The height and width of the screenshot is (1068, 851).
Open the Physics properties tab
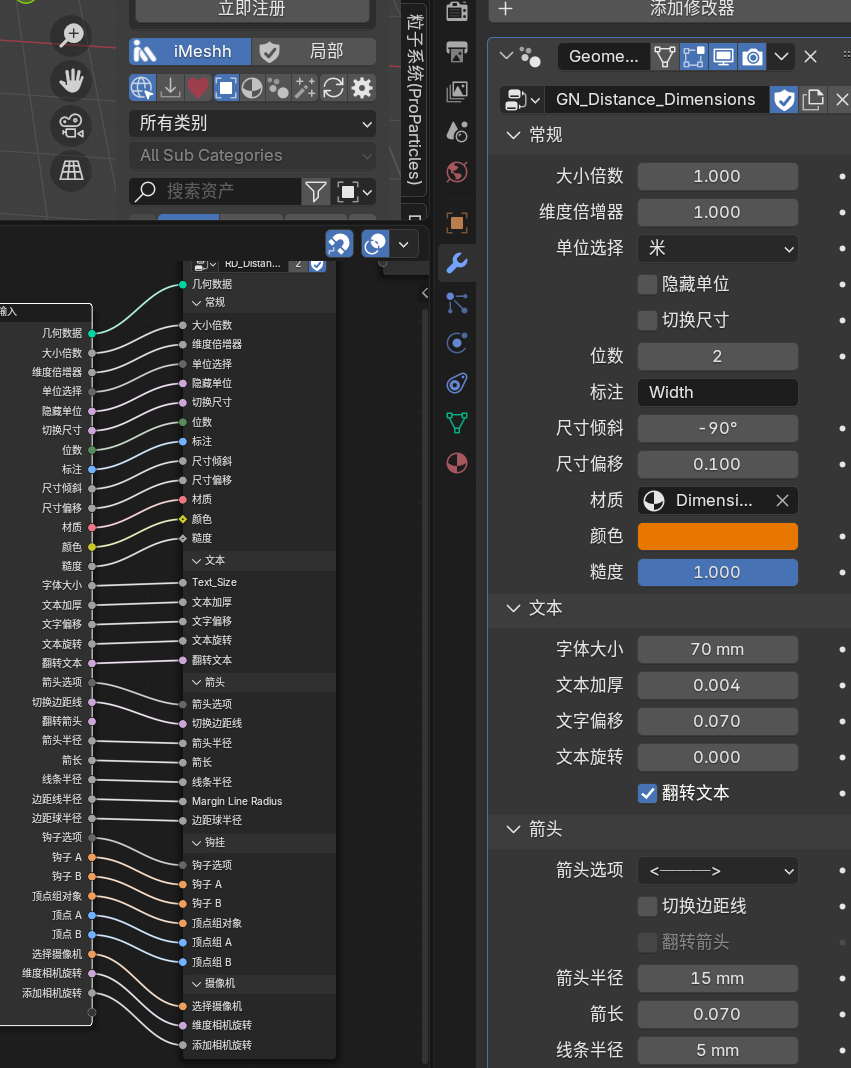(457, 343)
